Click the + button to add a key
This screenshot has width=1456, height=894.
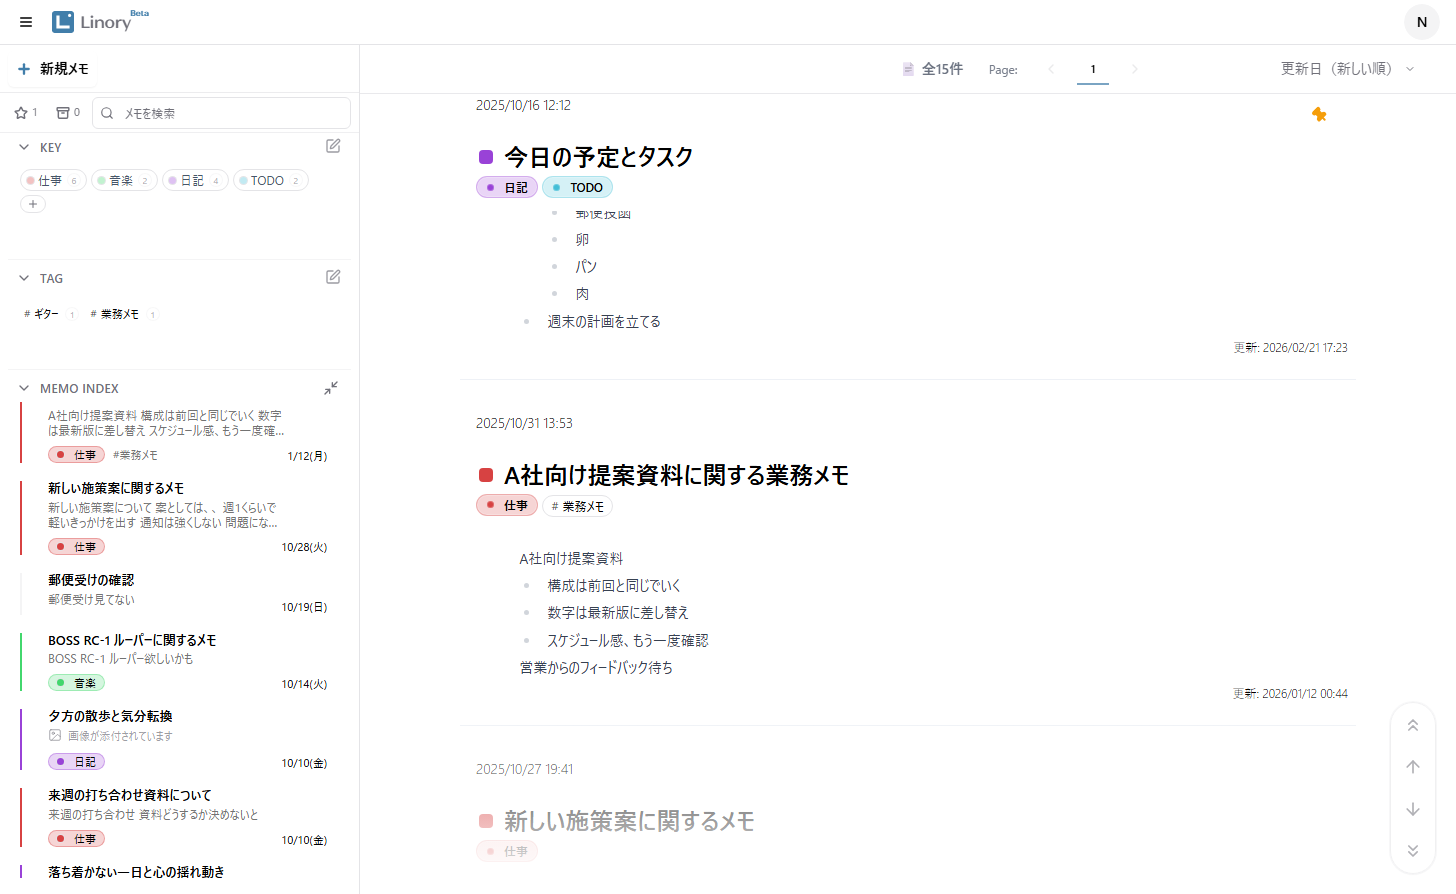(32, 203)
